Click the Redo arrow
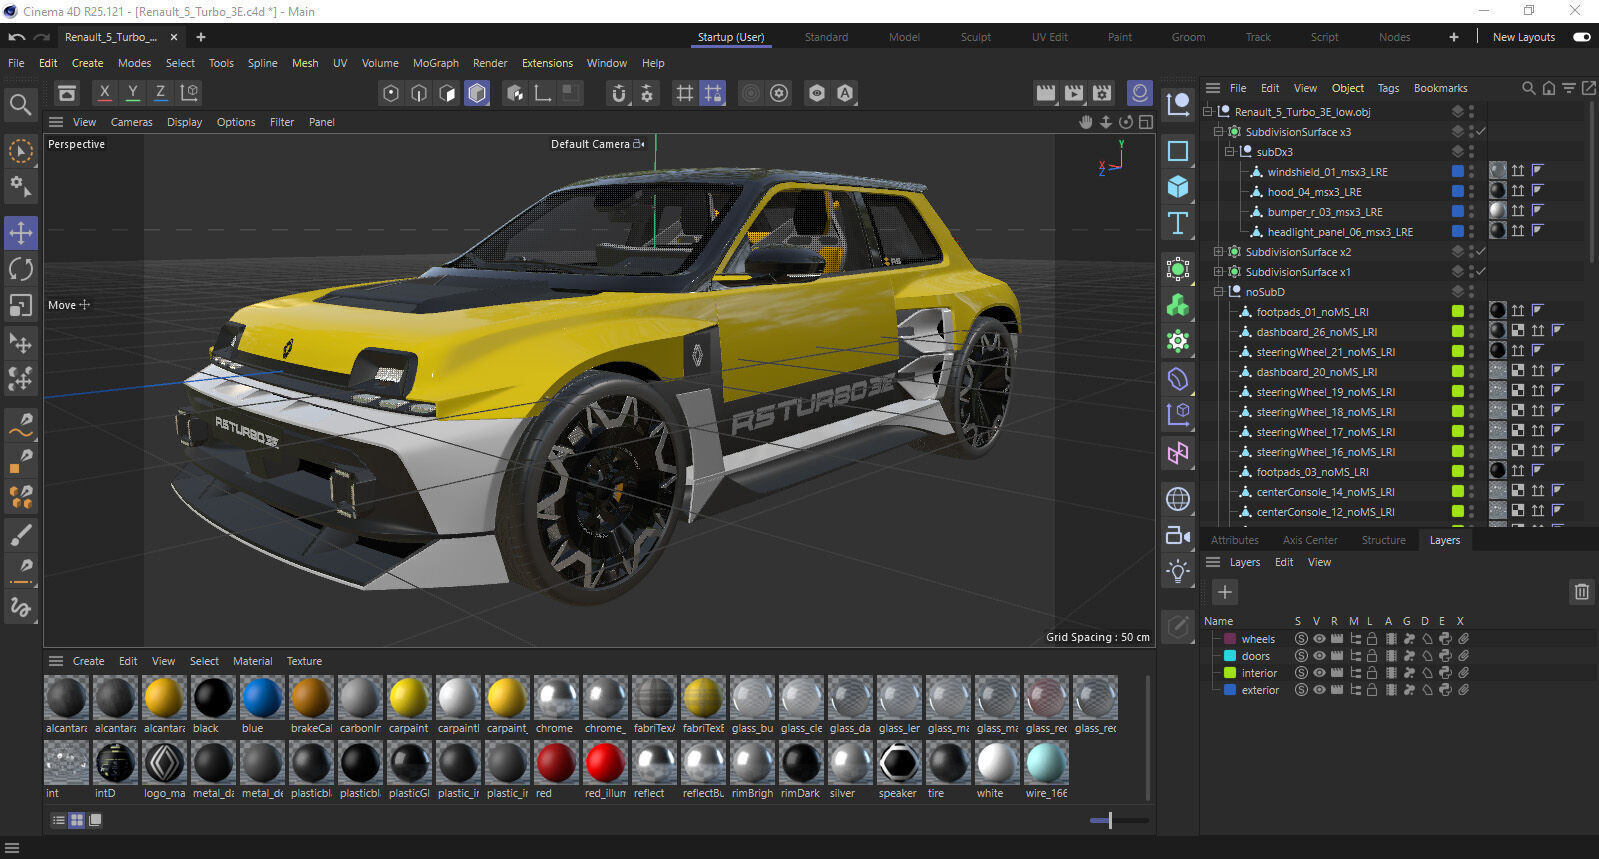1599x859 pixels. coord(41,37)
